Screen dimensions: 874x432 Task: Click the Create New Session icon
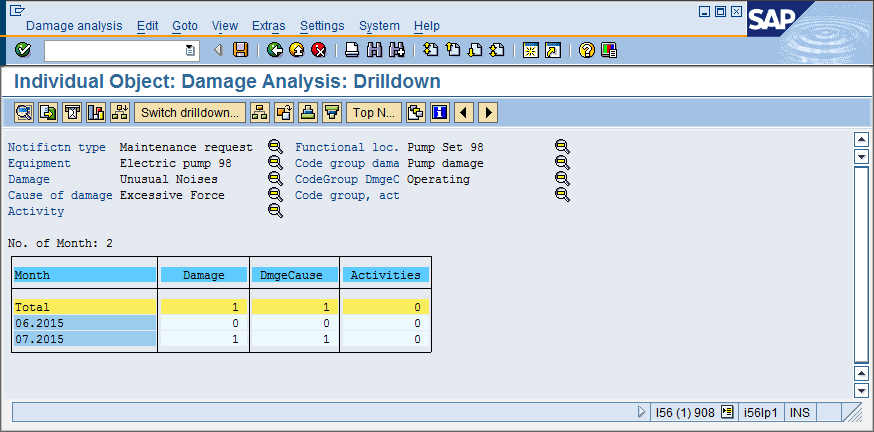click(531, 50)
